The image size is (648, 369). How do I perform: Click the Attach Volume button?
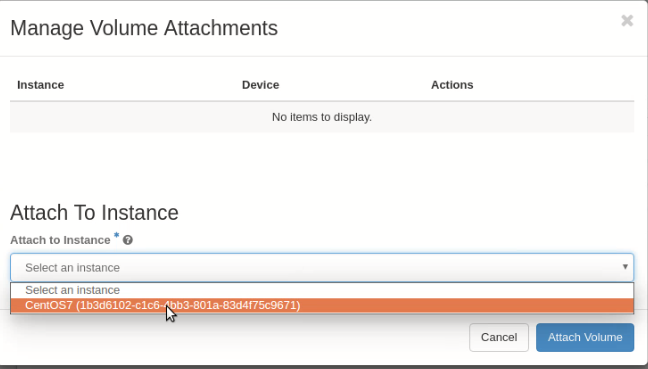tap(585, 337)
